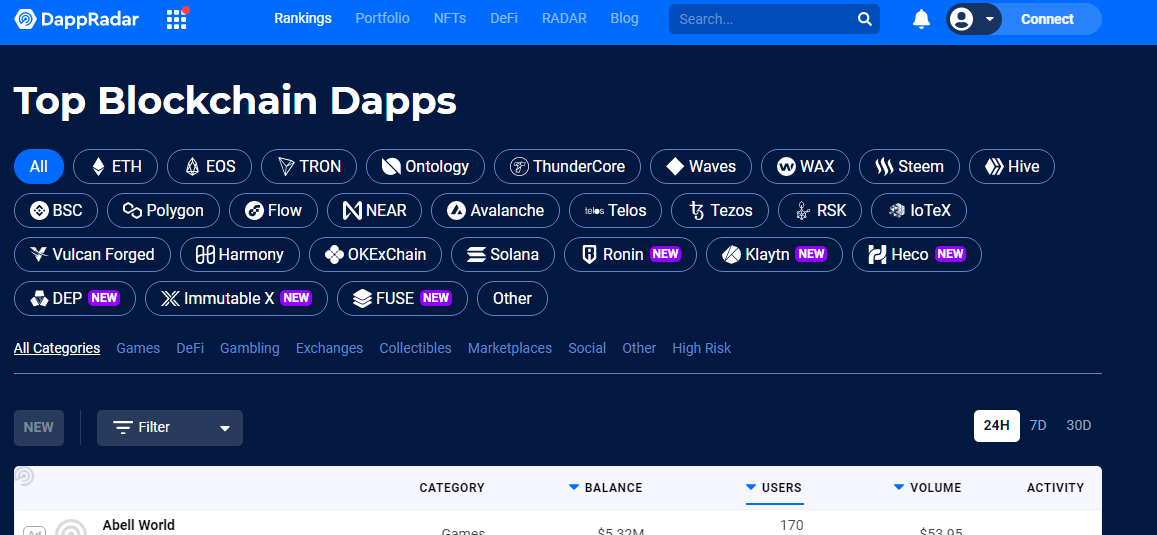Filter by TRON blockchain
The height and width of the screenshot is (535, 1157).
(x=309, y=167)
